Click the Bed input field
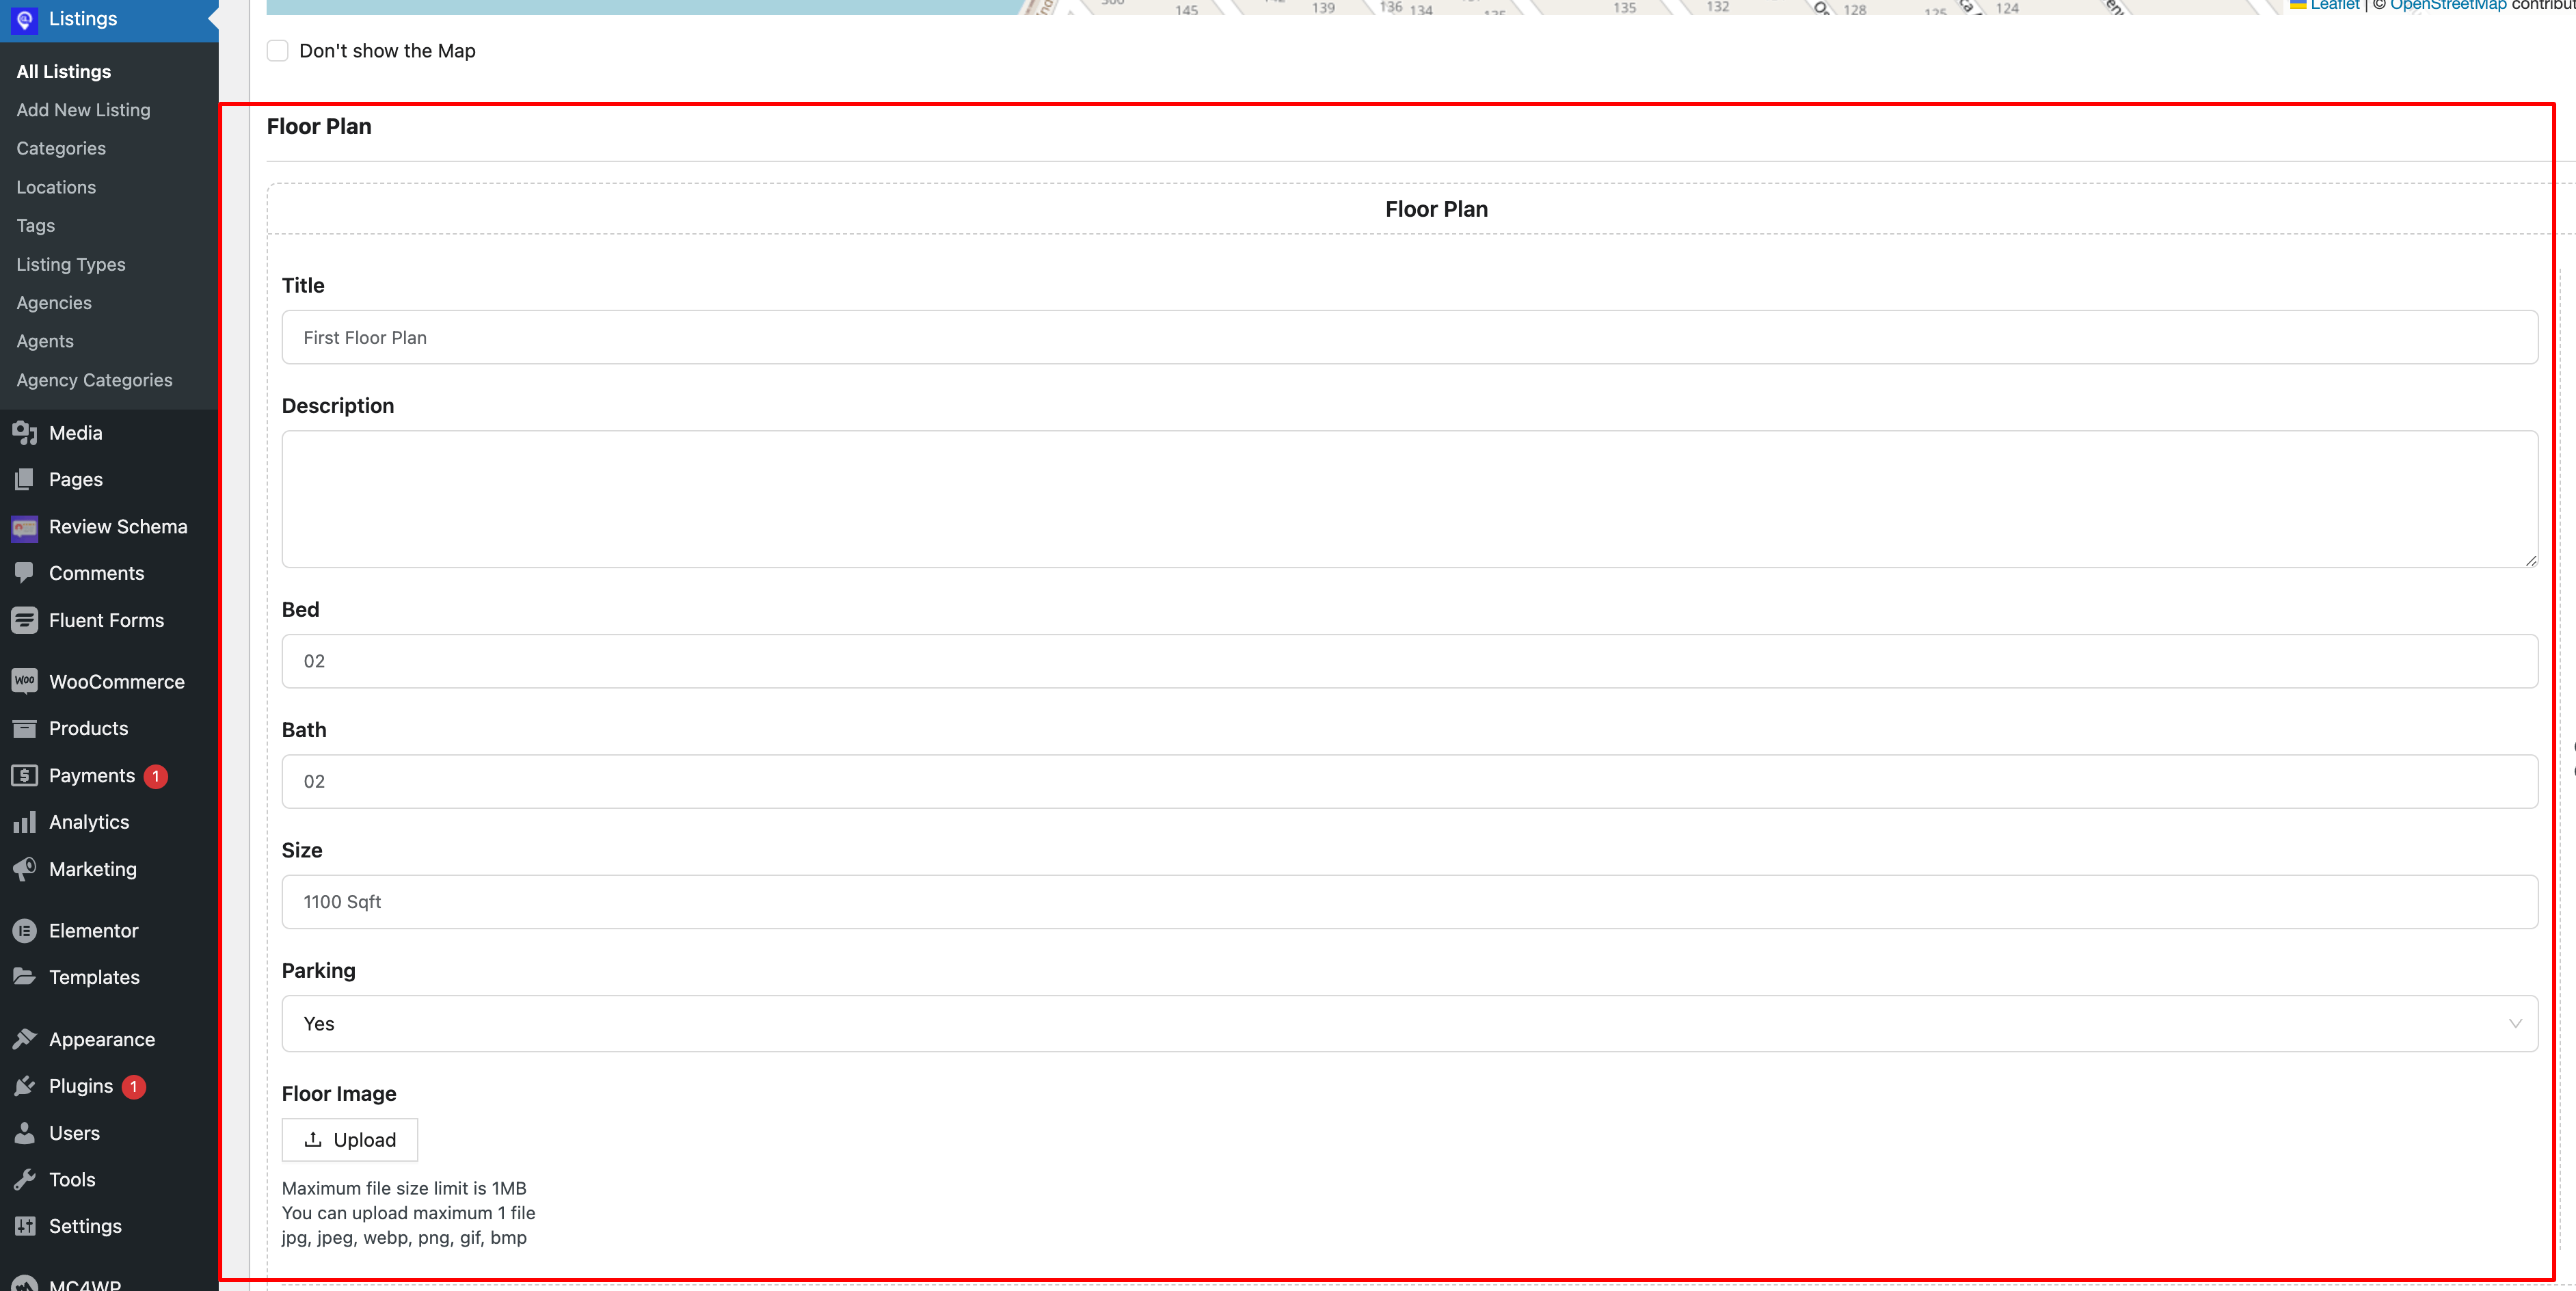 tap(1410, 661)
